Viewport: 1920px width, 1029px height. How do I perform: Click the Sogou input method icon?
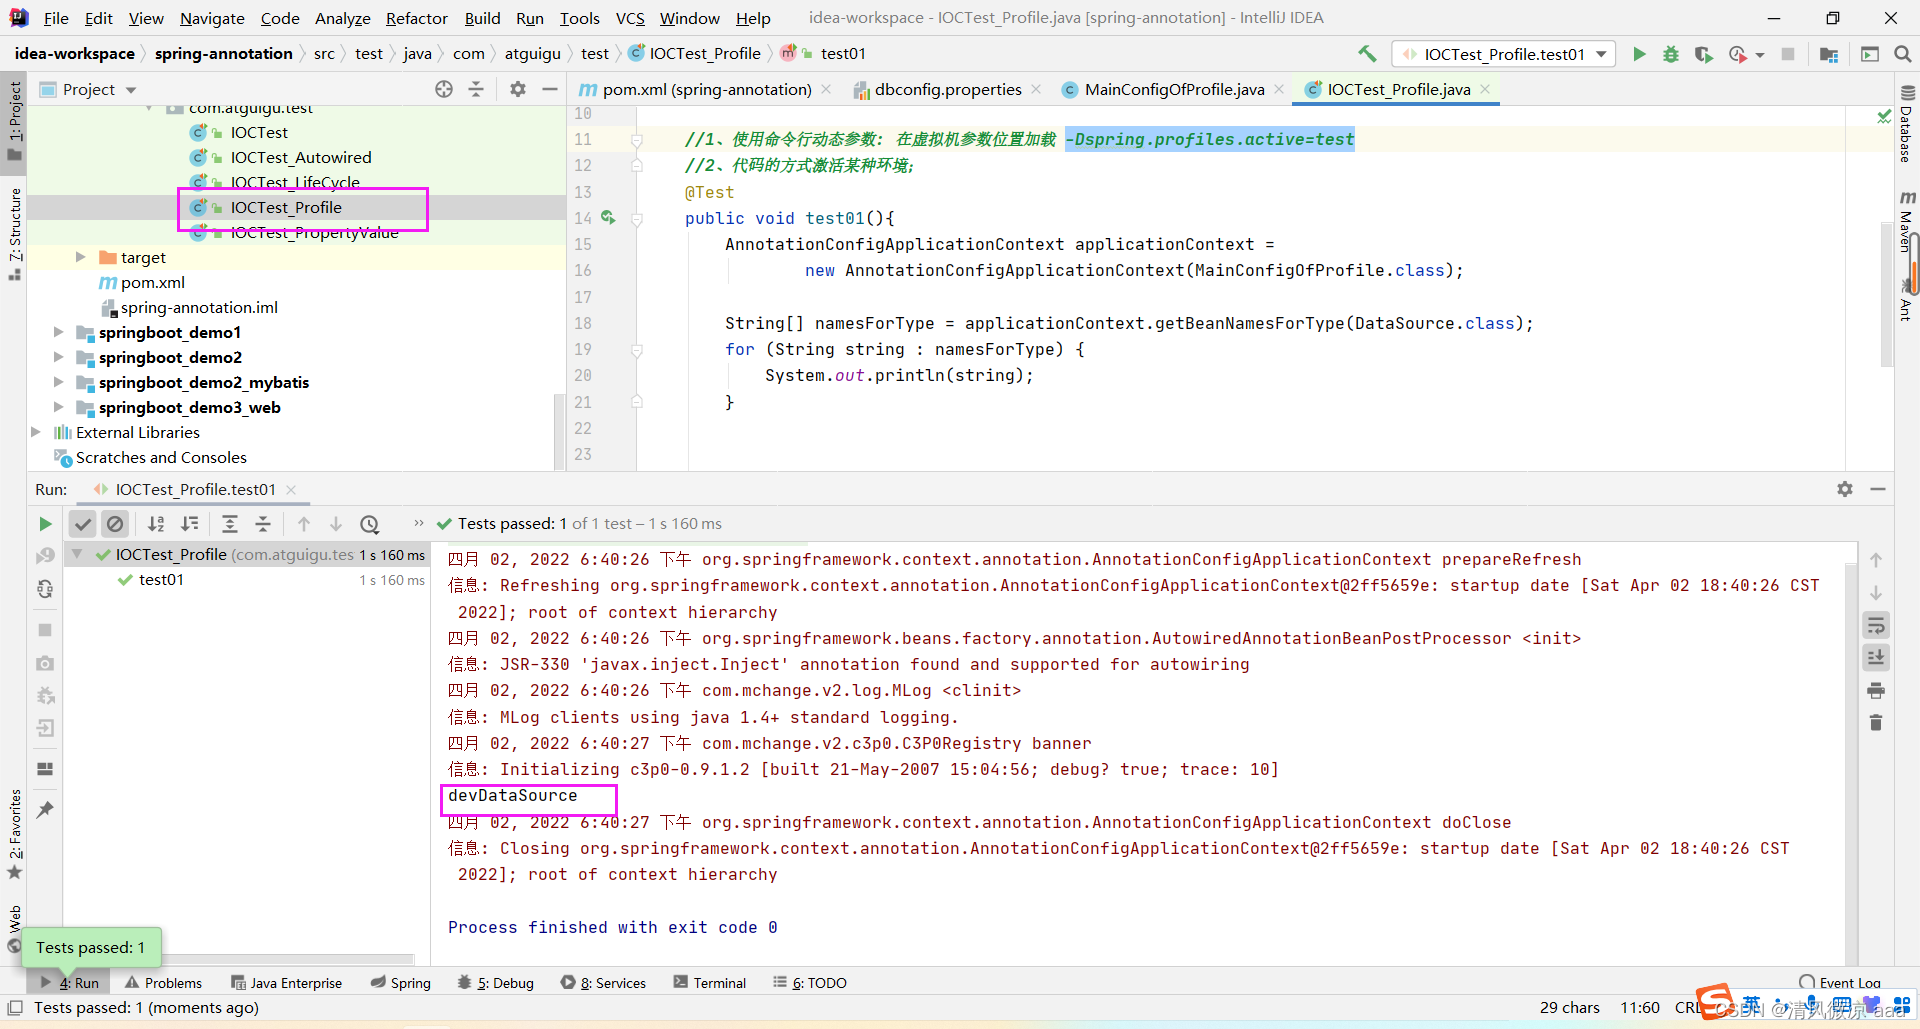pos(1715,1001)
